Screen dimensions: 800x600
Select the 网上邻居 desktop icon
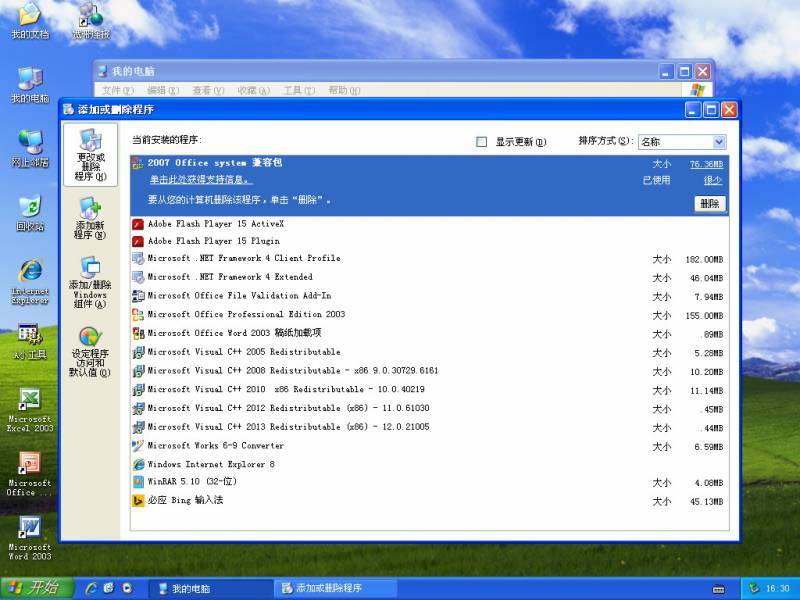[30, 148]
